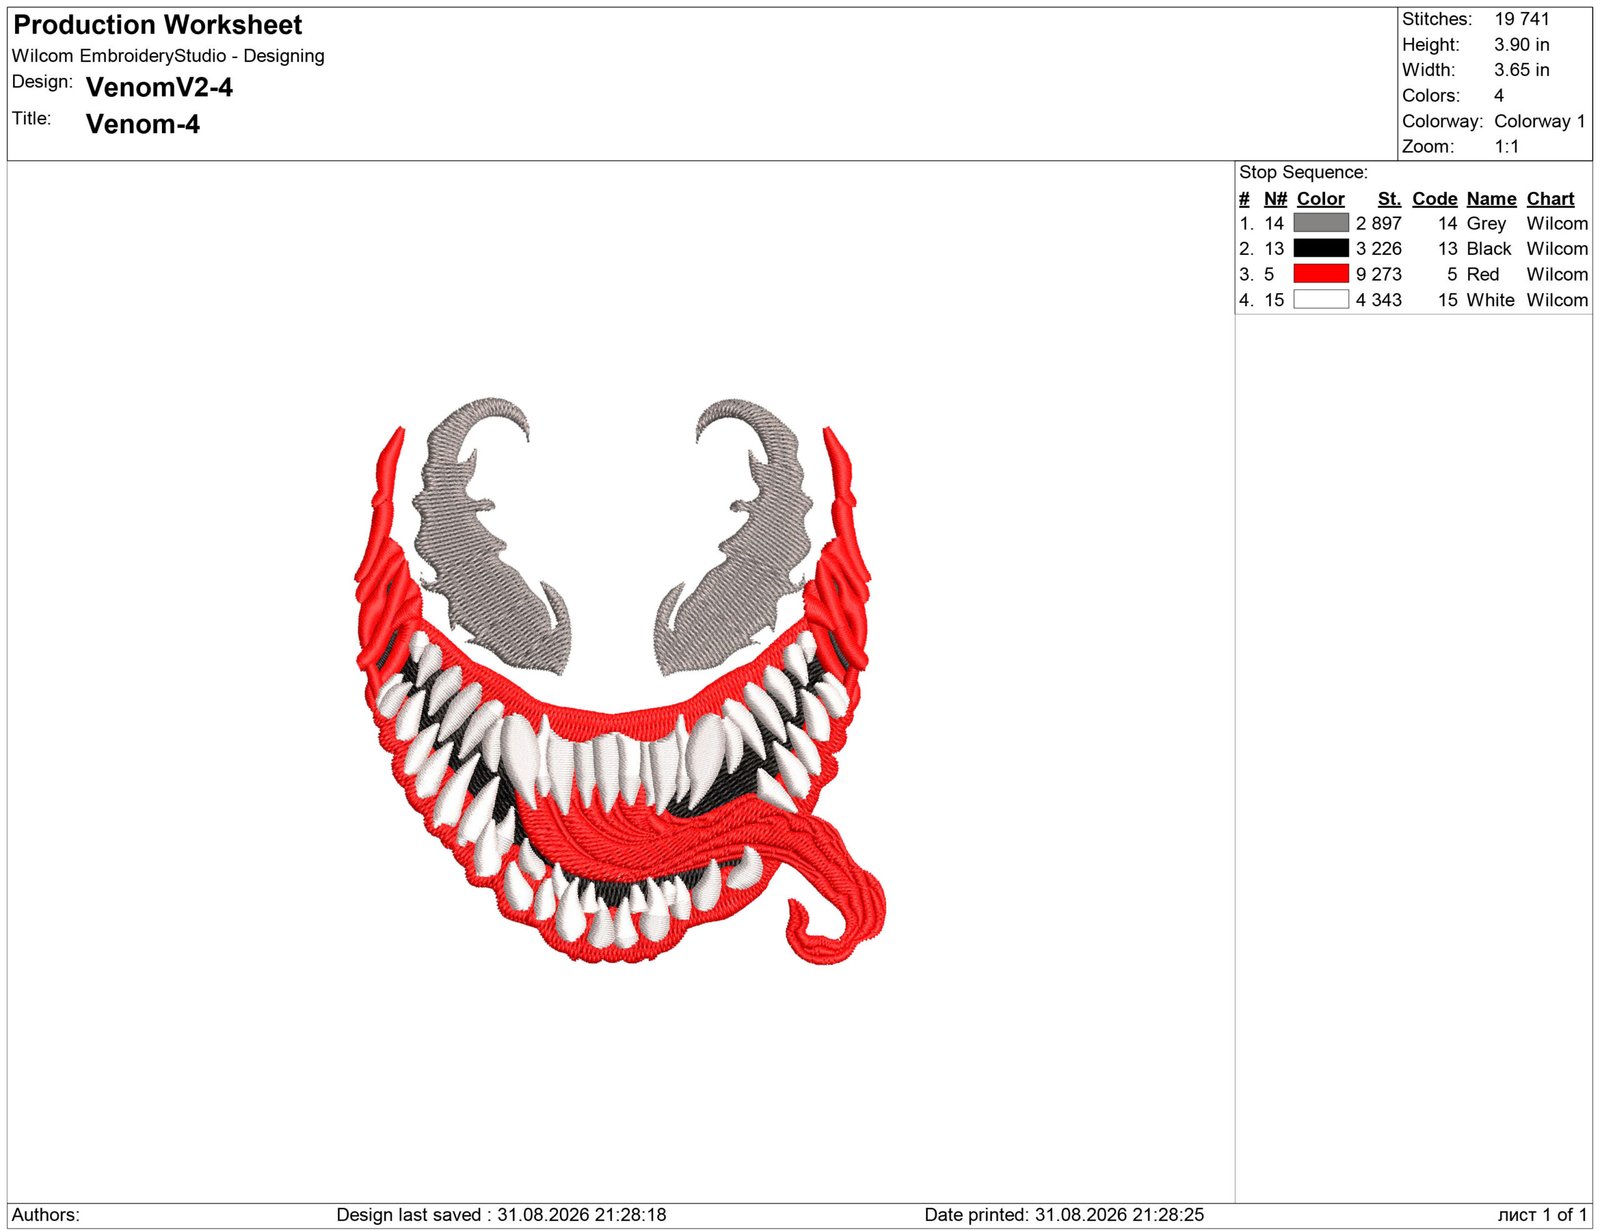The width and height of the screenshot is (1600, 1231).
Task: Click the "Authors:" footer label
Action: 46,1215
